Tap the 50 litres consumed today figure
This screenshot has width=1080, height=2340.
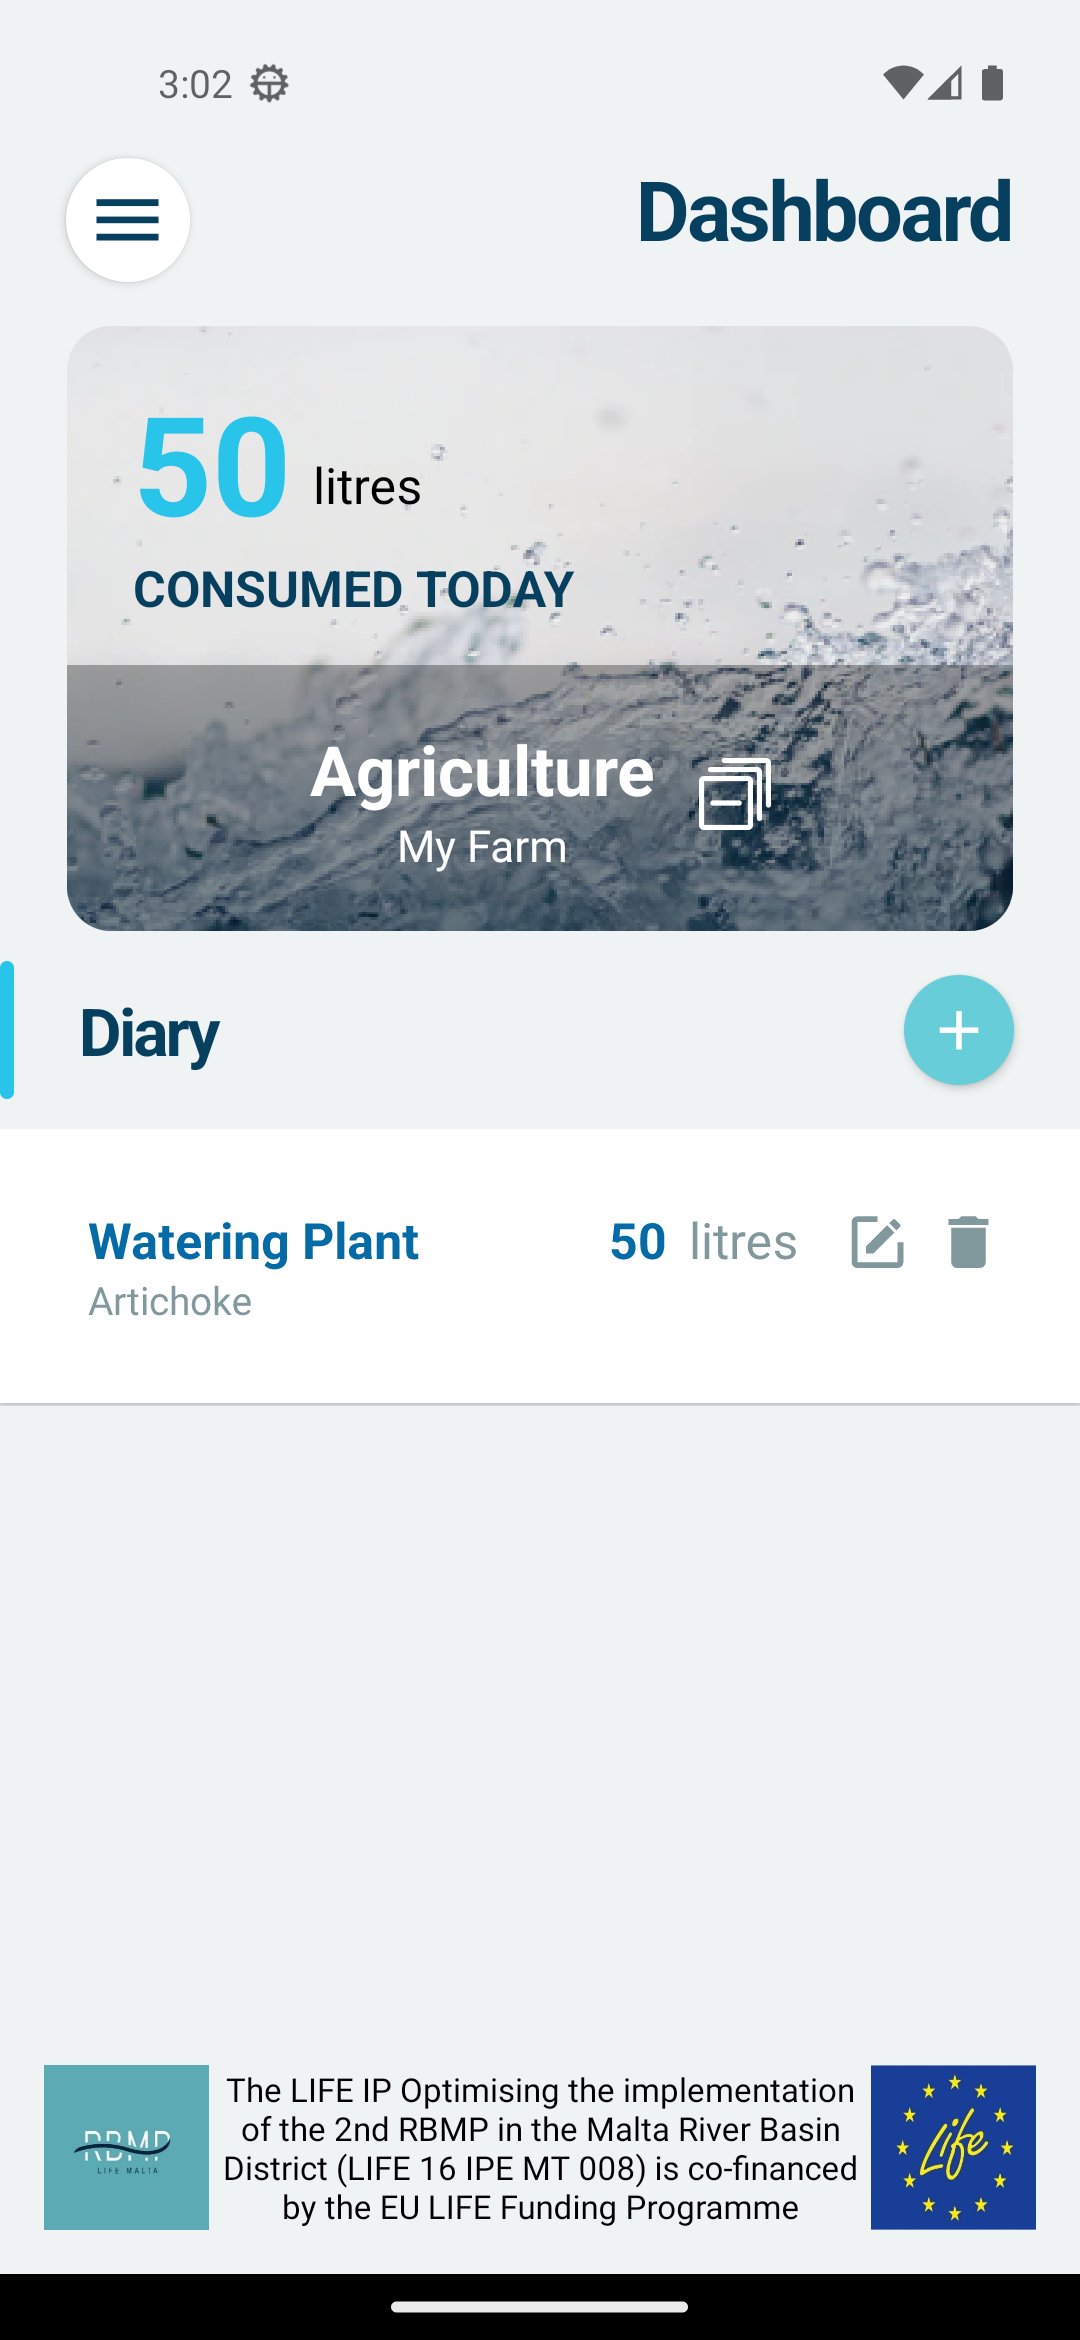coord(213,468)
